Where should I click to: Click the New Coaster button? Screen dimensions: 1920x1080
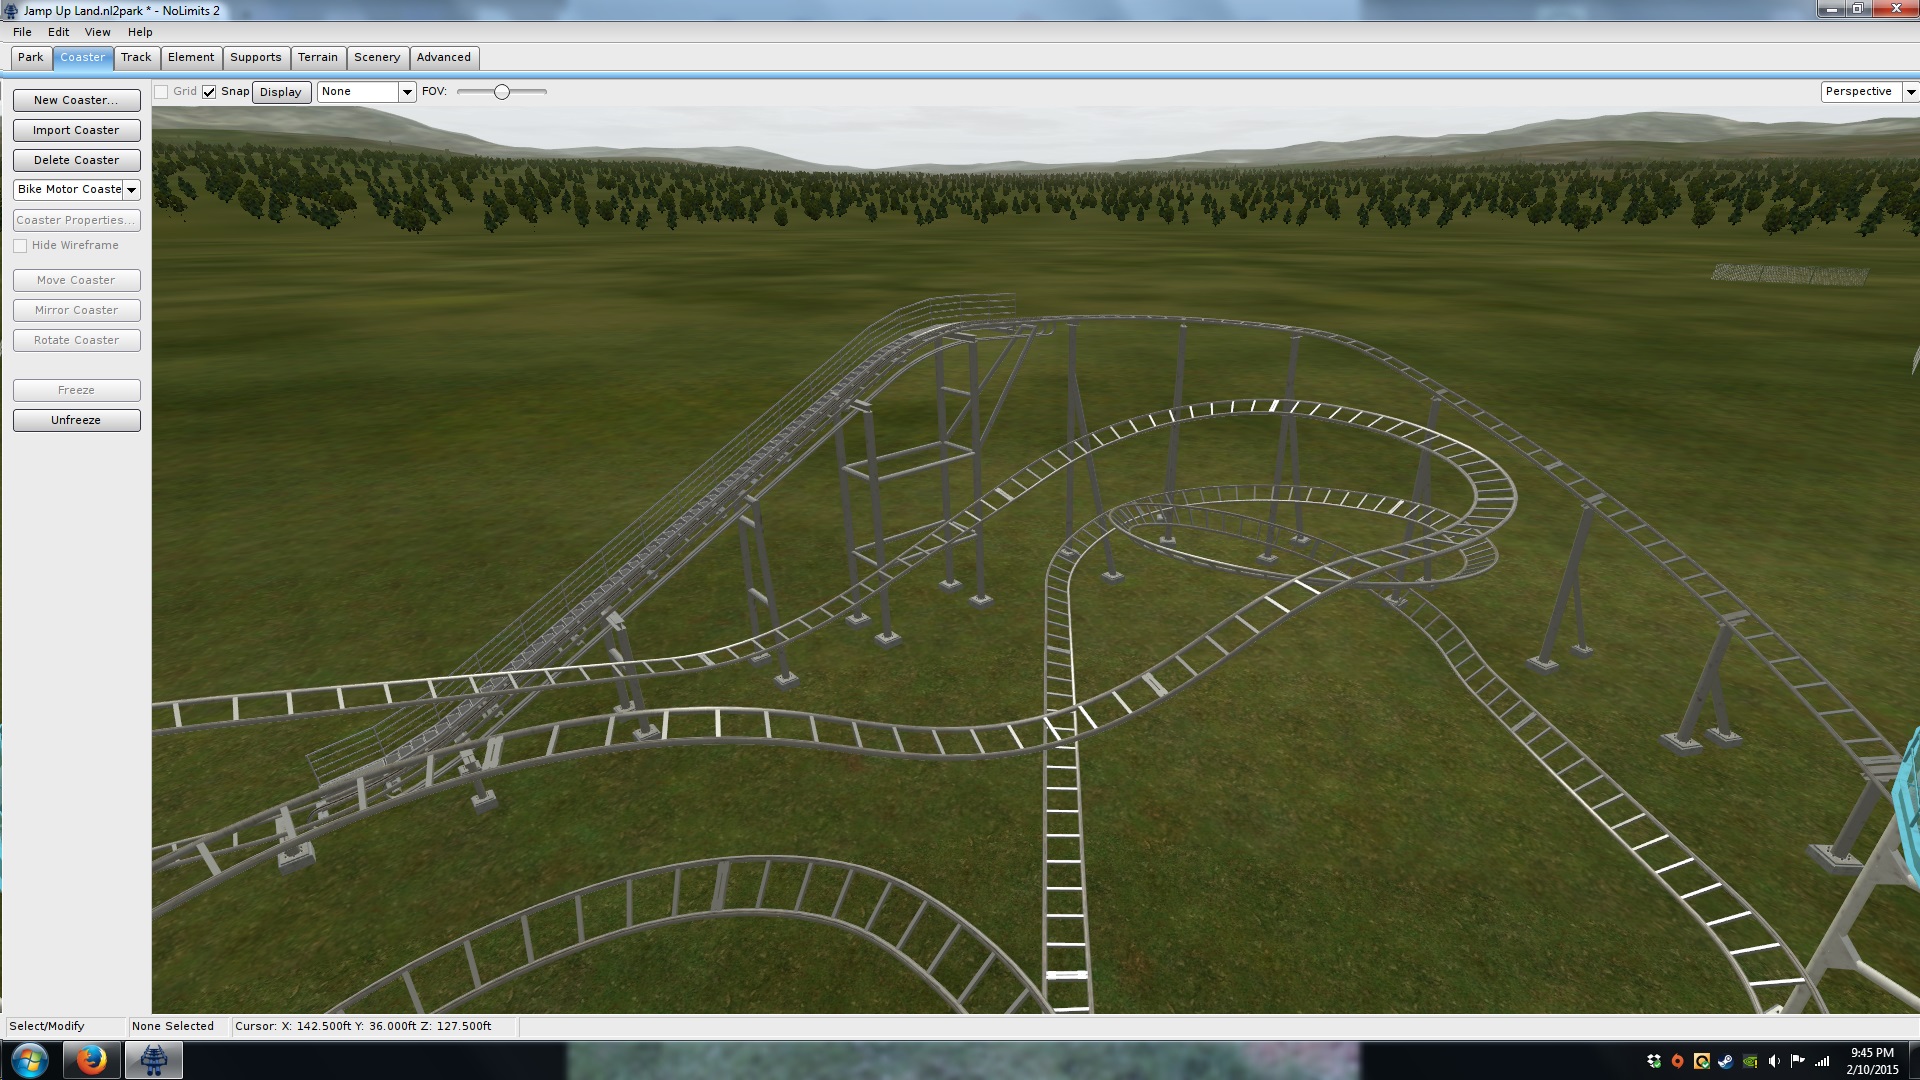tap(76, 100)
